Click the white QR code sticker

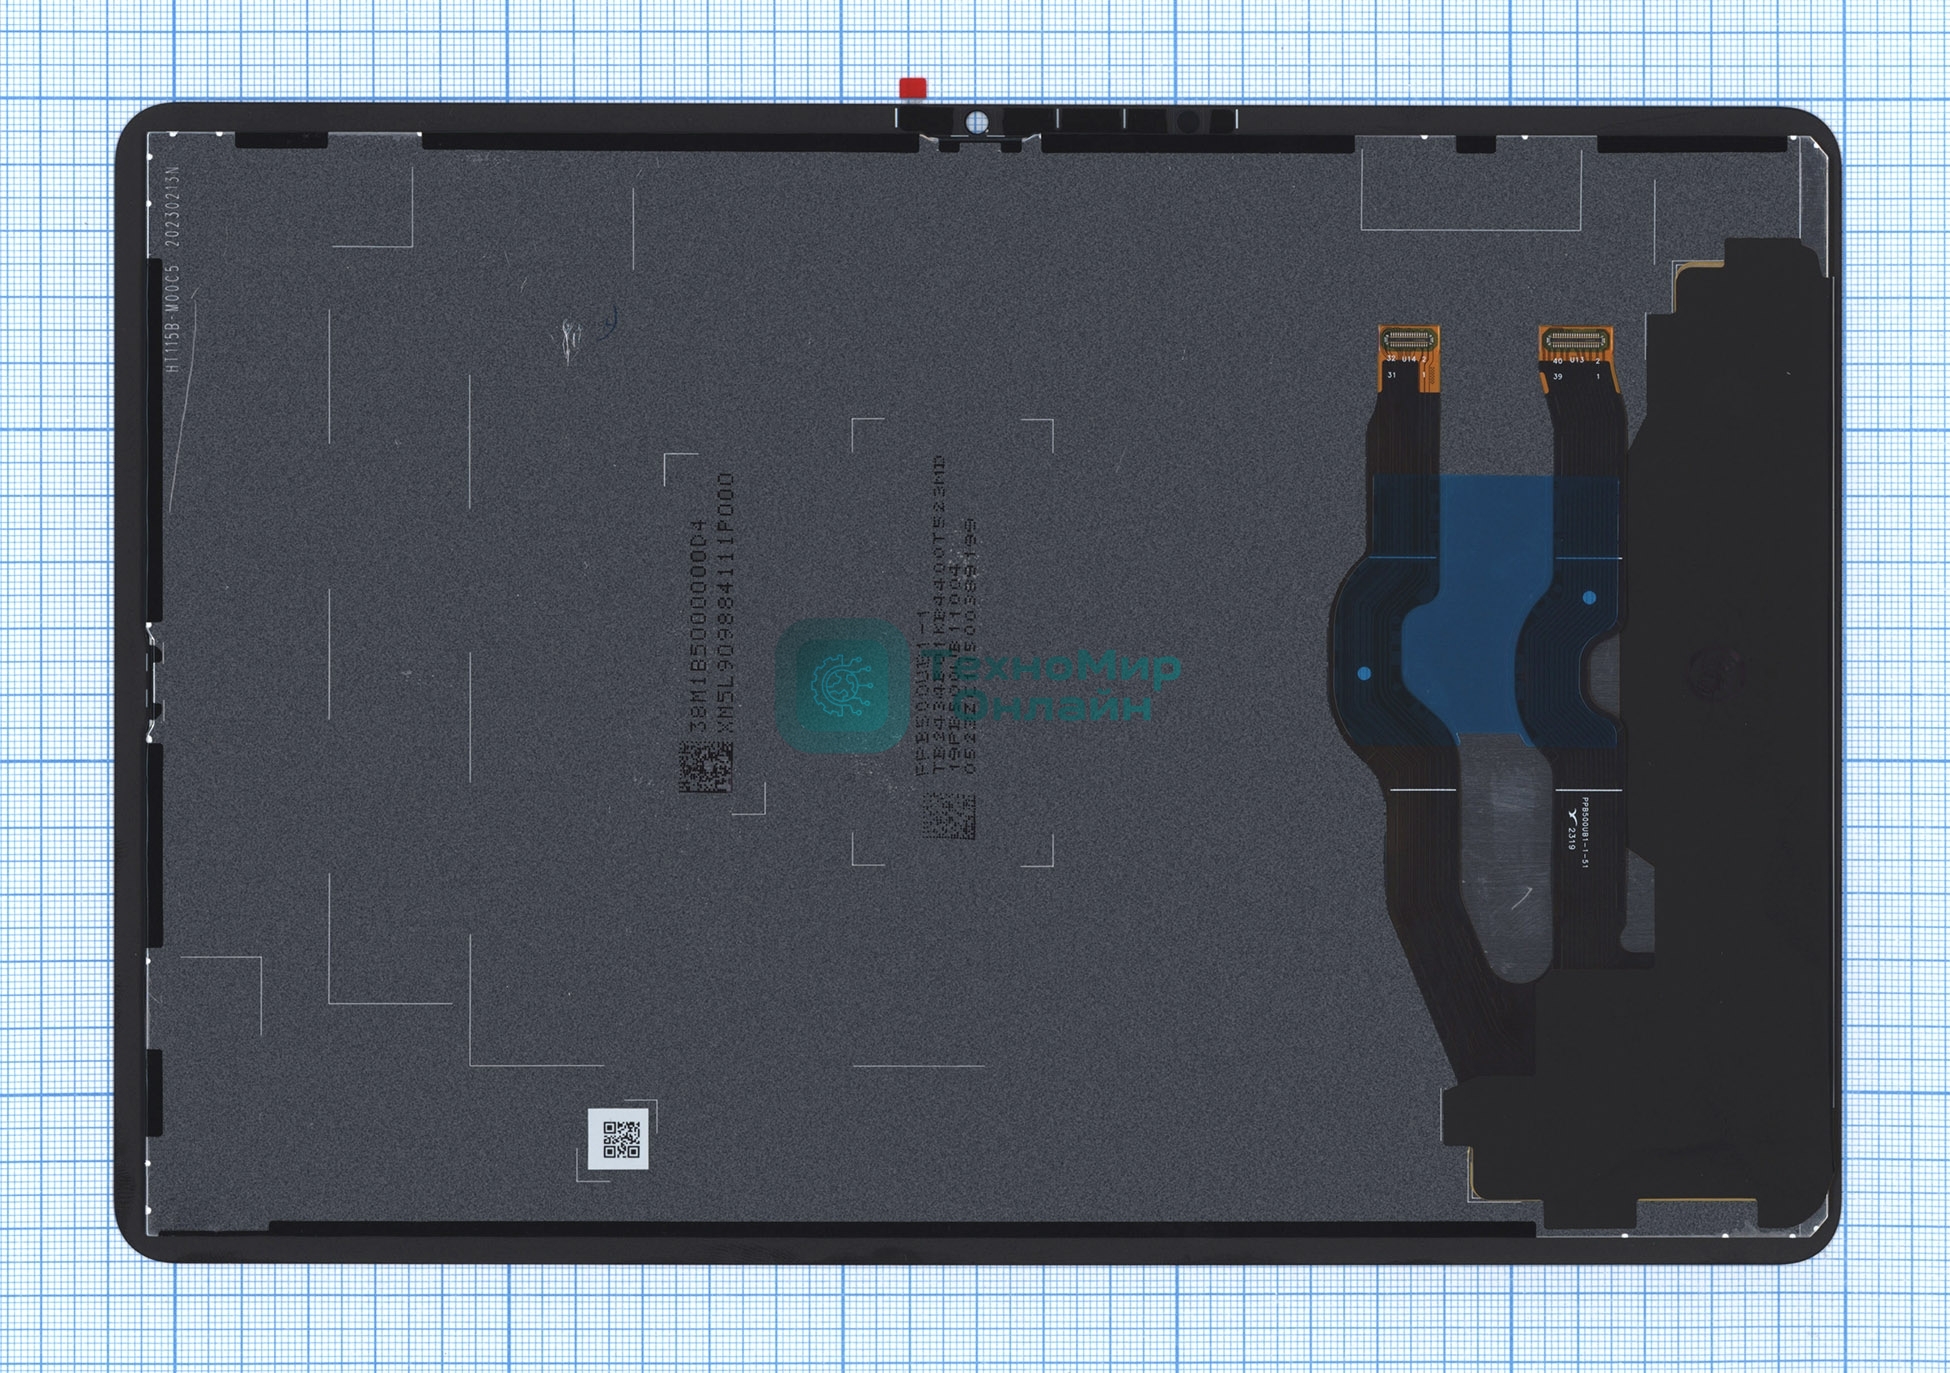pos(619,1138)
